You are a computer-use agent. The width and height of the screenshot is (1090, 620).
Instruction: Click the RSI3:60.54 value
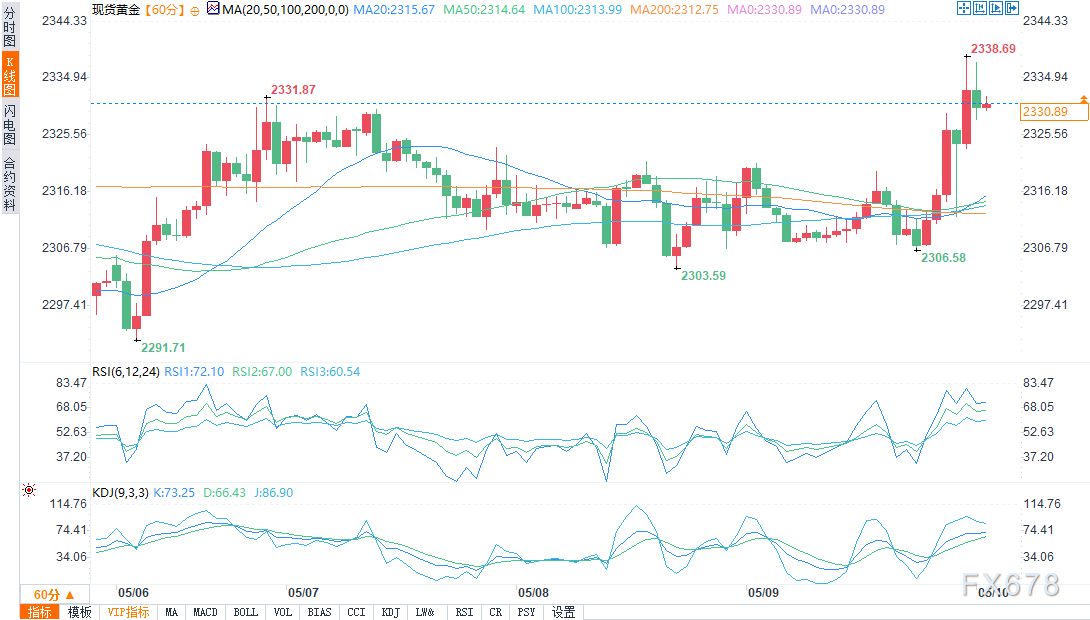tap(330, 372)
